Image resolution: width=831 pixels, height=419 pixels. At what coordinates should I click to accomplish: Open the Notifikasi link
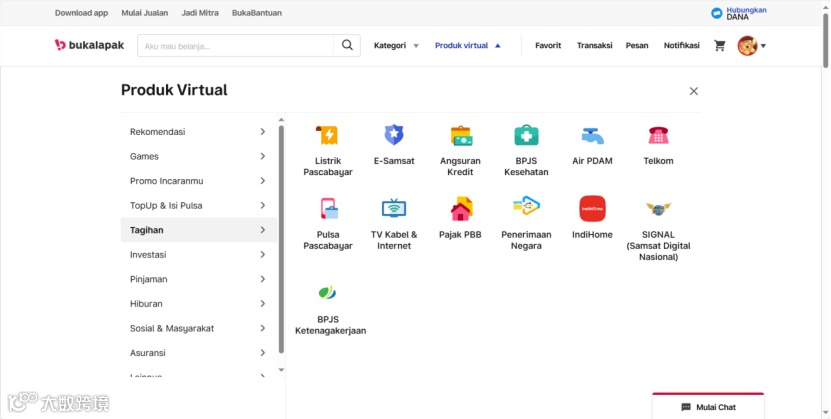pyautogui.click(x=682, y=46)
